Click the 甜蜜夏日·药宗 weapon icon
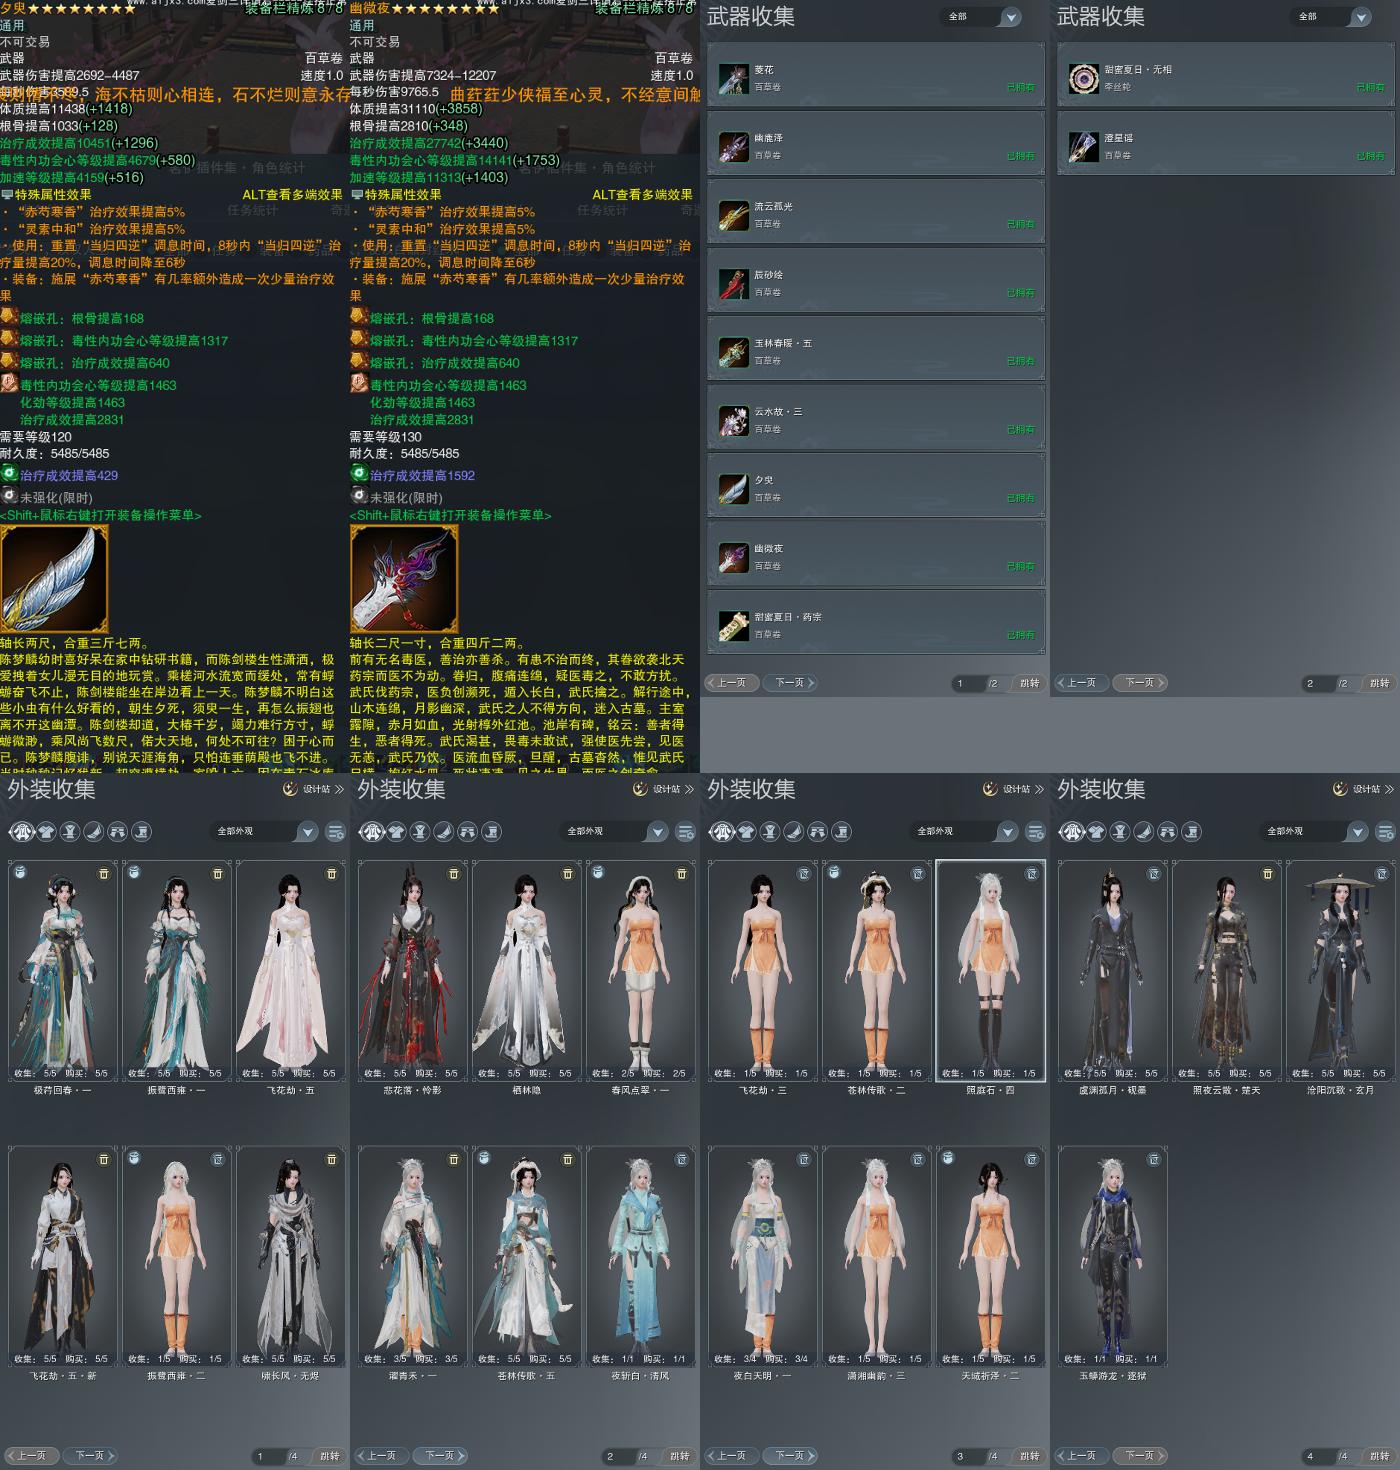 (733, 626)
